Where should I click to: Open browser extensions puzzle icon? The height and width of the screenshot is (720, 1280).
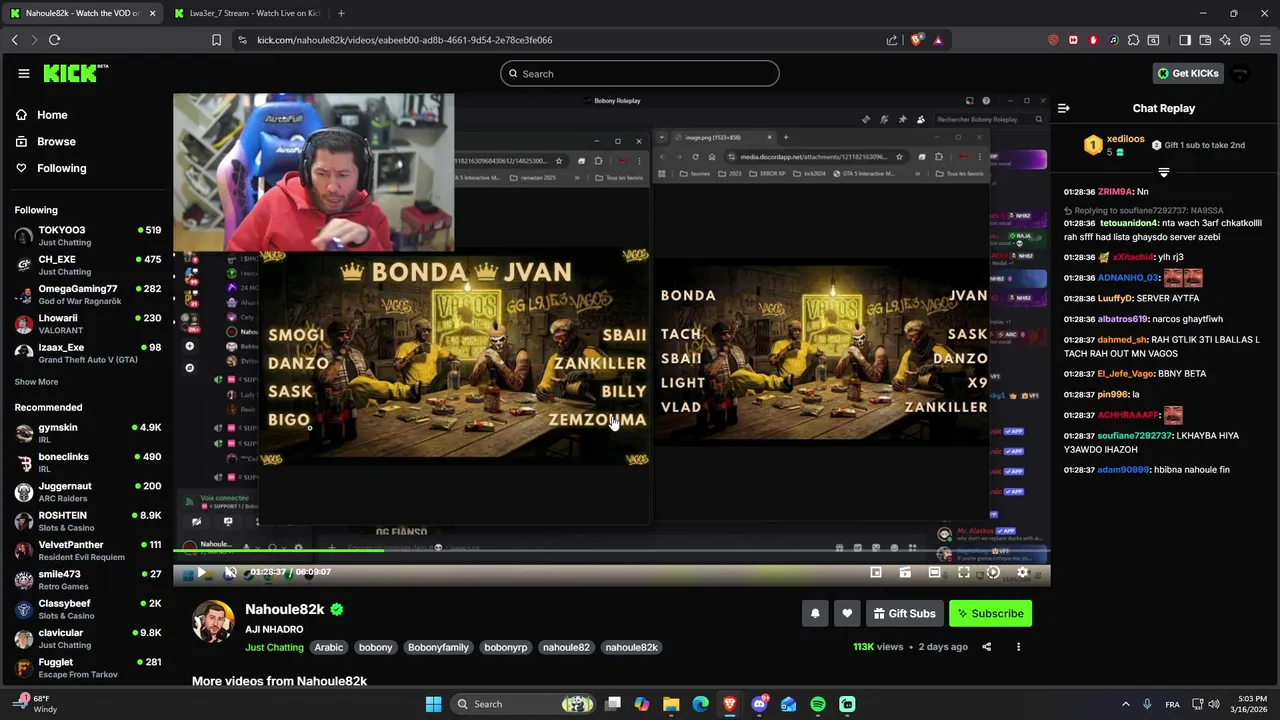pyautogui.click(x=1133, y=40)
